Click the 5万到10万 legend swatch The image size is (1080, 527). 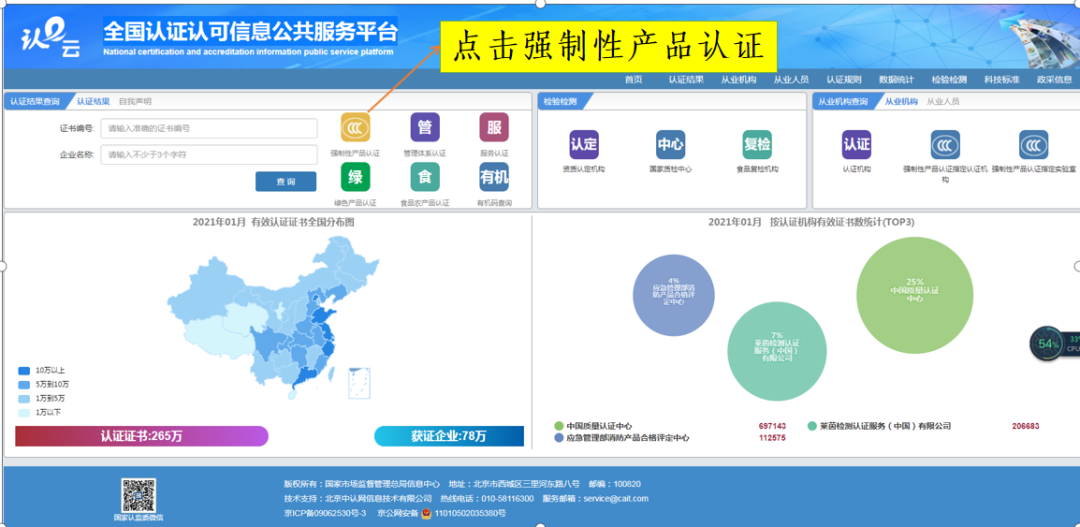[x=24, y=384]
